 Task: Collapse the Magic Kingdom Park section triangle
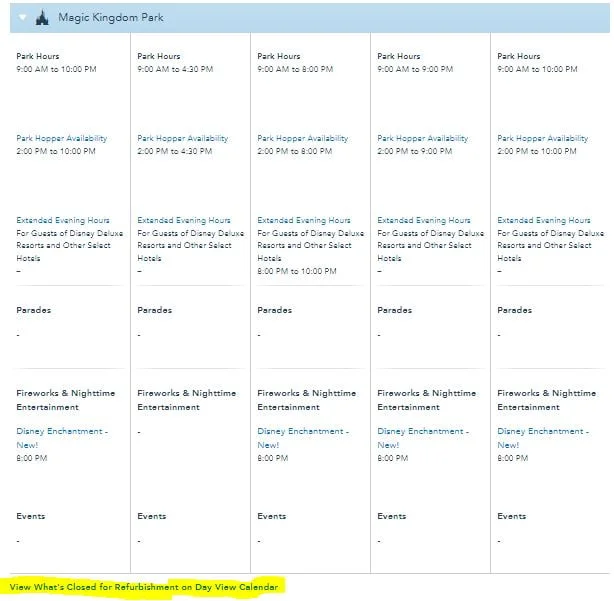tap(23, 17)
